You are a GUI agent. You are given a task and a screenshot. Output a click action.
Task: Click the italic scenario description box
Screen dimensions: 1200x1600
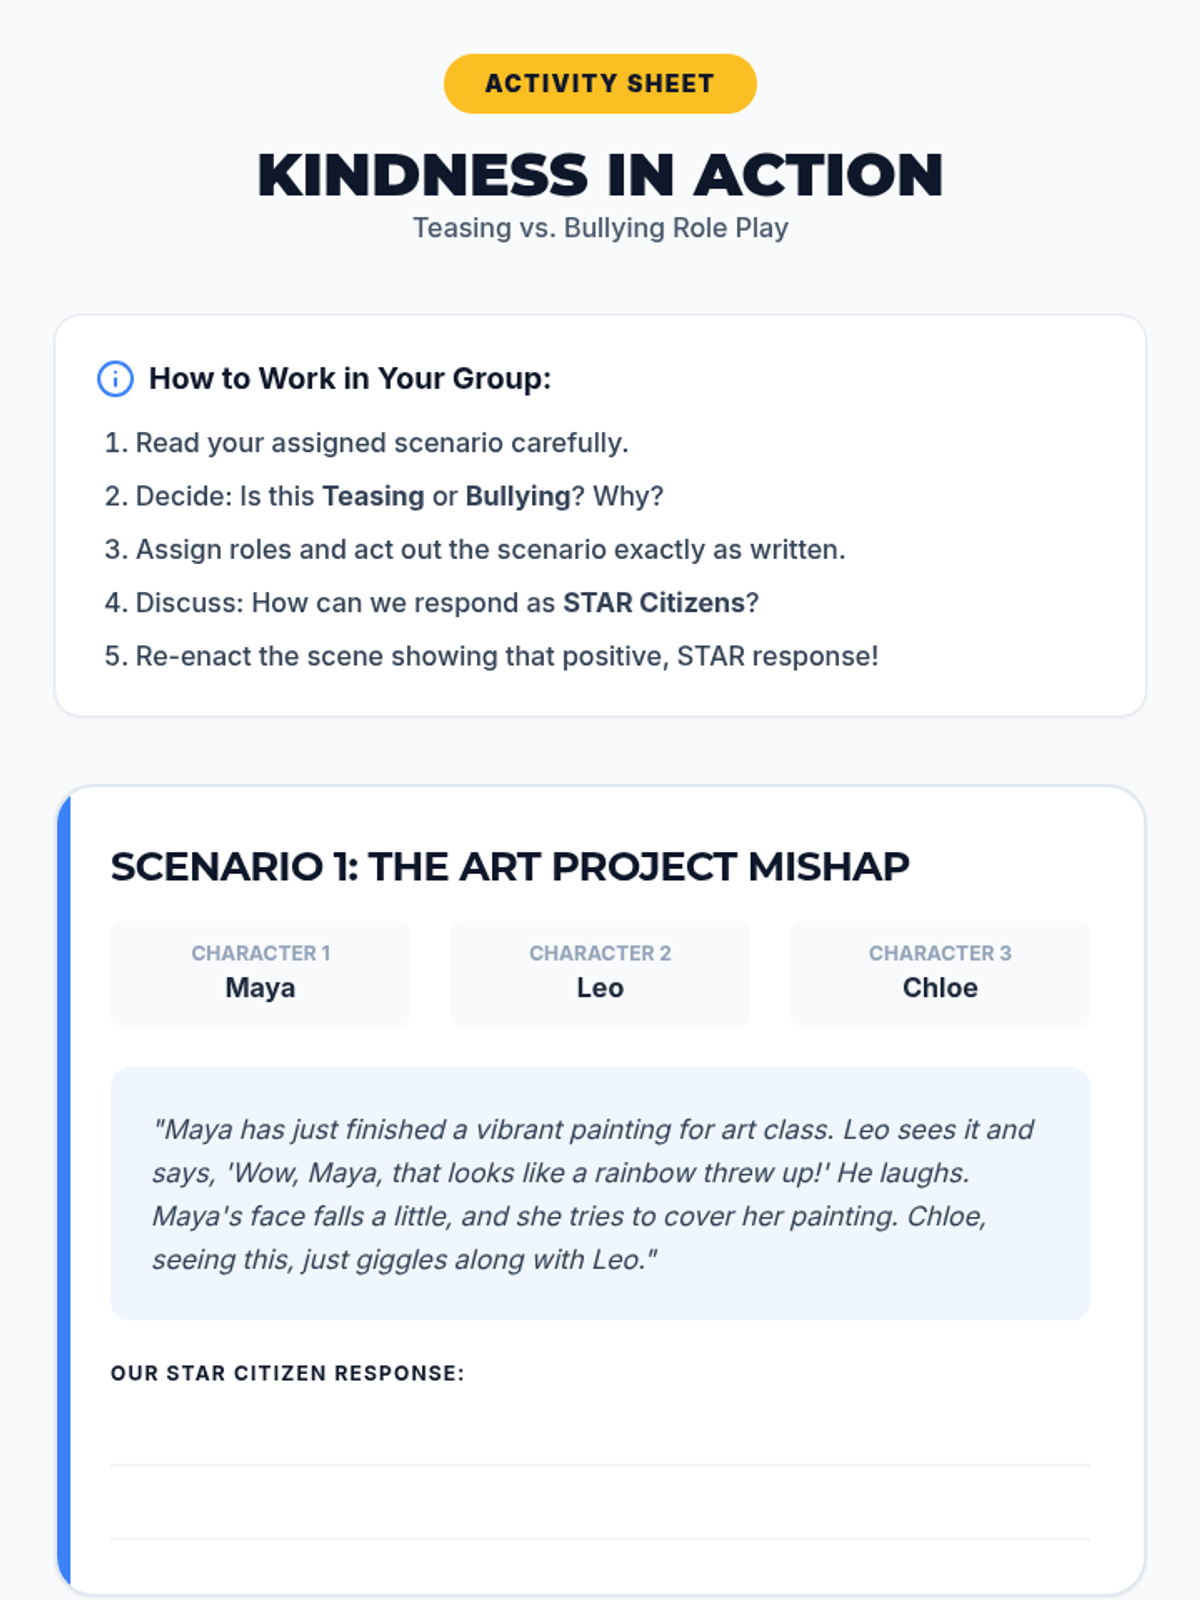tap(600, 1194)
